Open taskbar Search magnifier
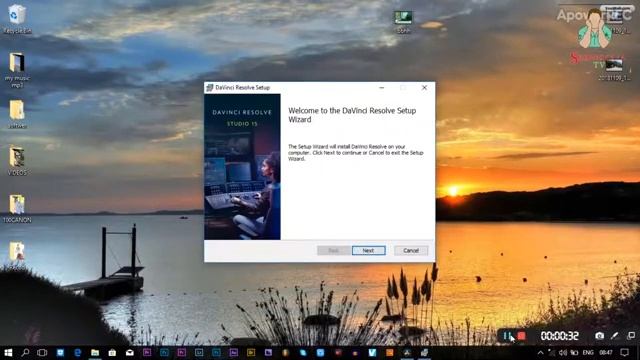The width and height of the screenshot is (640, 360). pos(25,352)
